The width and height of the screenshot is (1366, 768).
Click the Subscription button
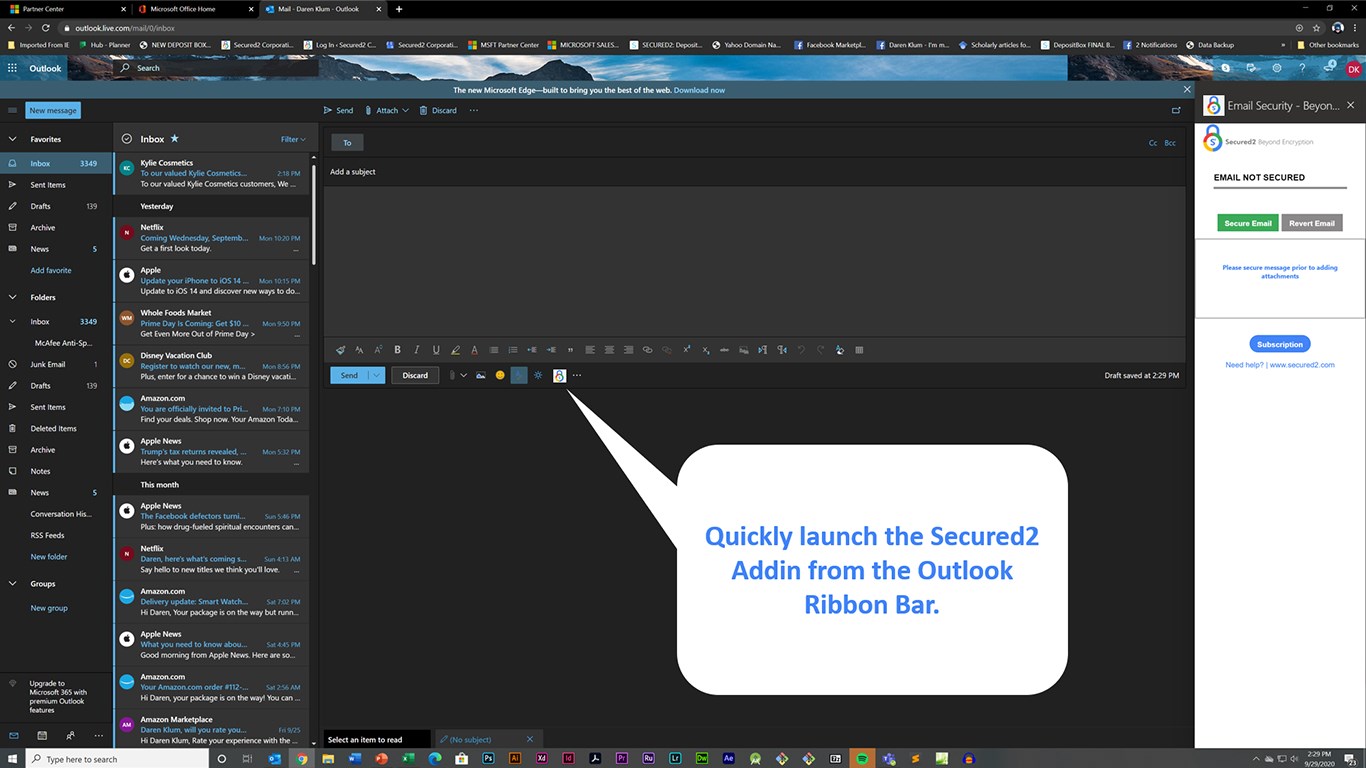coord(1280,344)
